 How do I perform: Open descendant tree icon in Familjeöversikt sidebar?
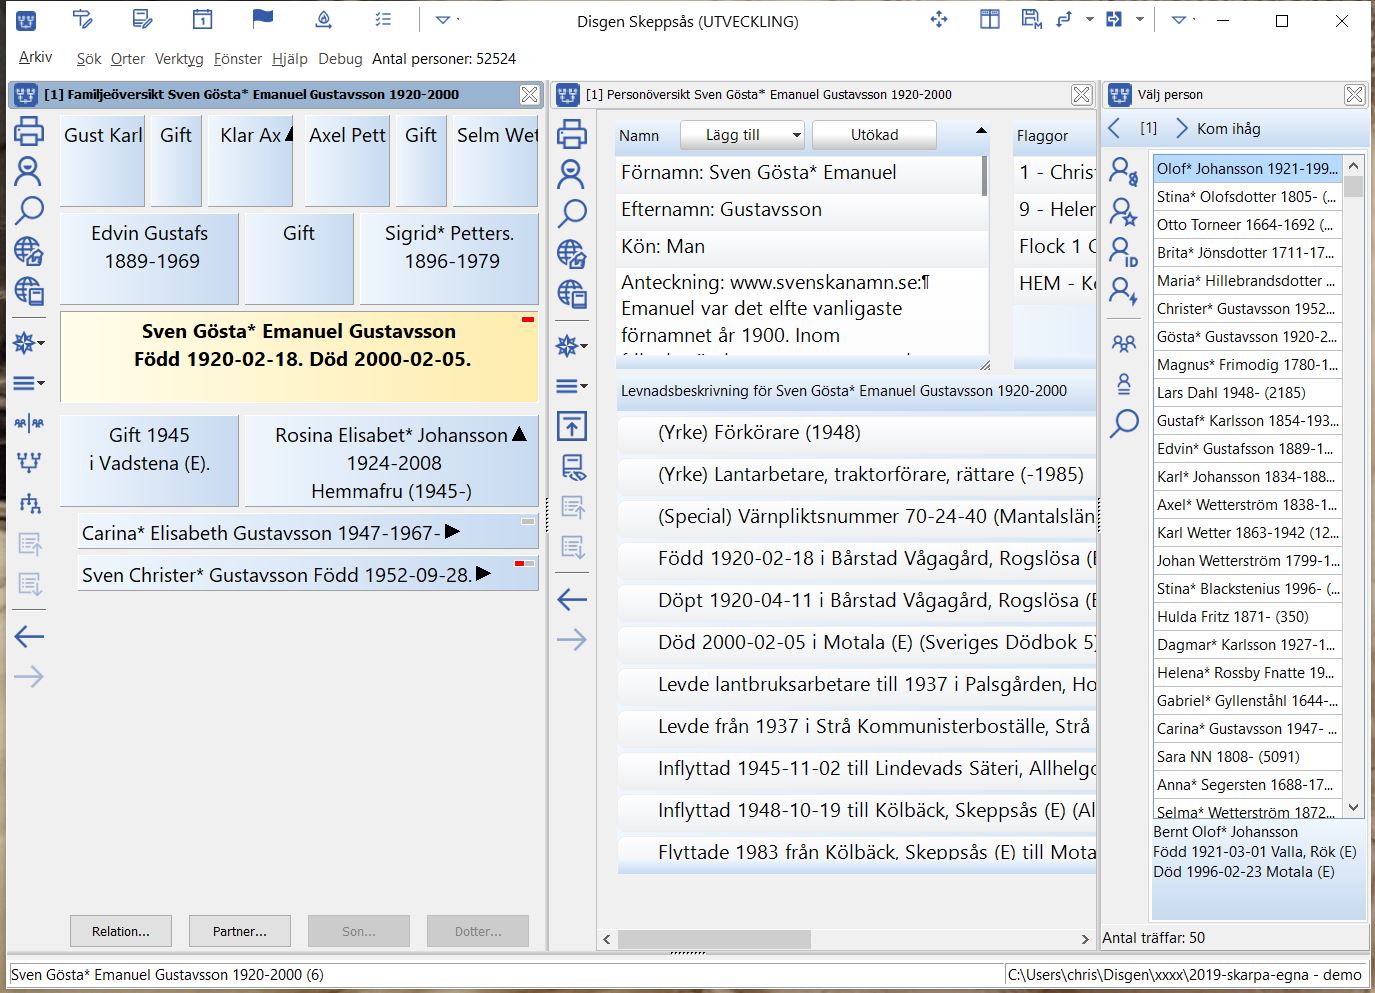tap(29, 503)
